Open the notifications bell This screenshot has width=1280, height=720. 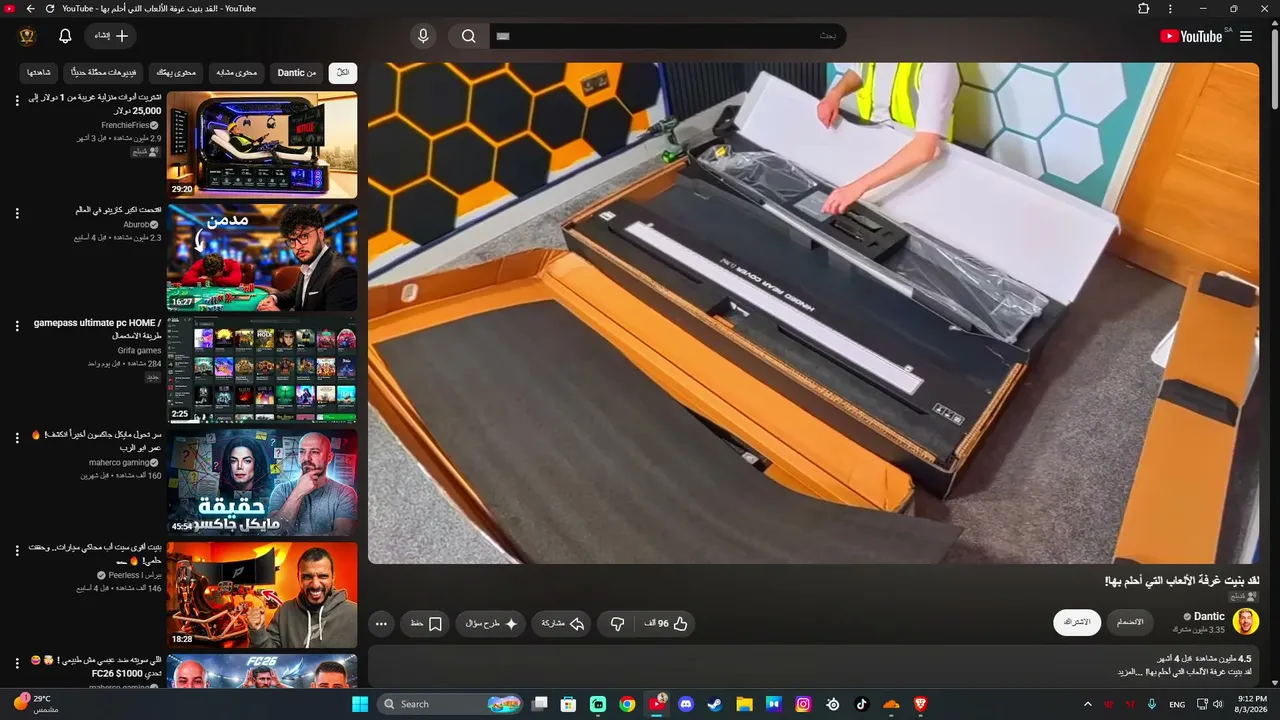coord(65,36)
